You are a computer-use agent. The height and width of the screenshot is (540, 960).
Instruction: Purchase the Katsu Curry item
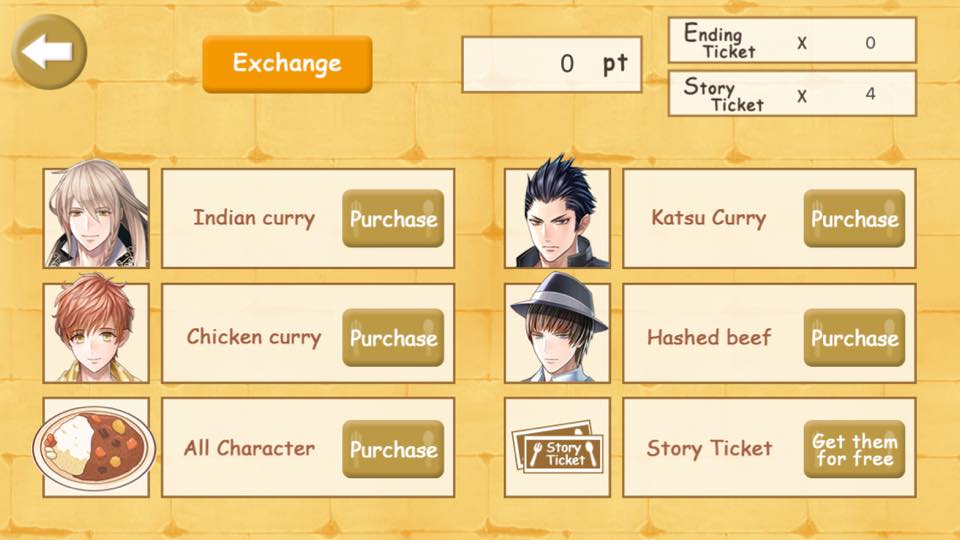point(854,219)
